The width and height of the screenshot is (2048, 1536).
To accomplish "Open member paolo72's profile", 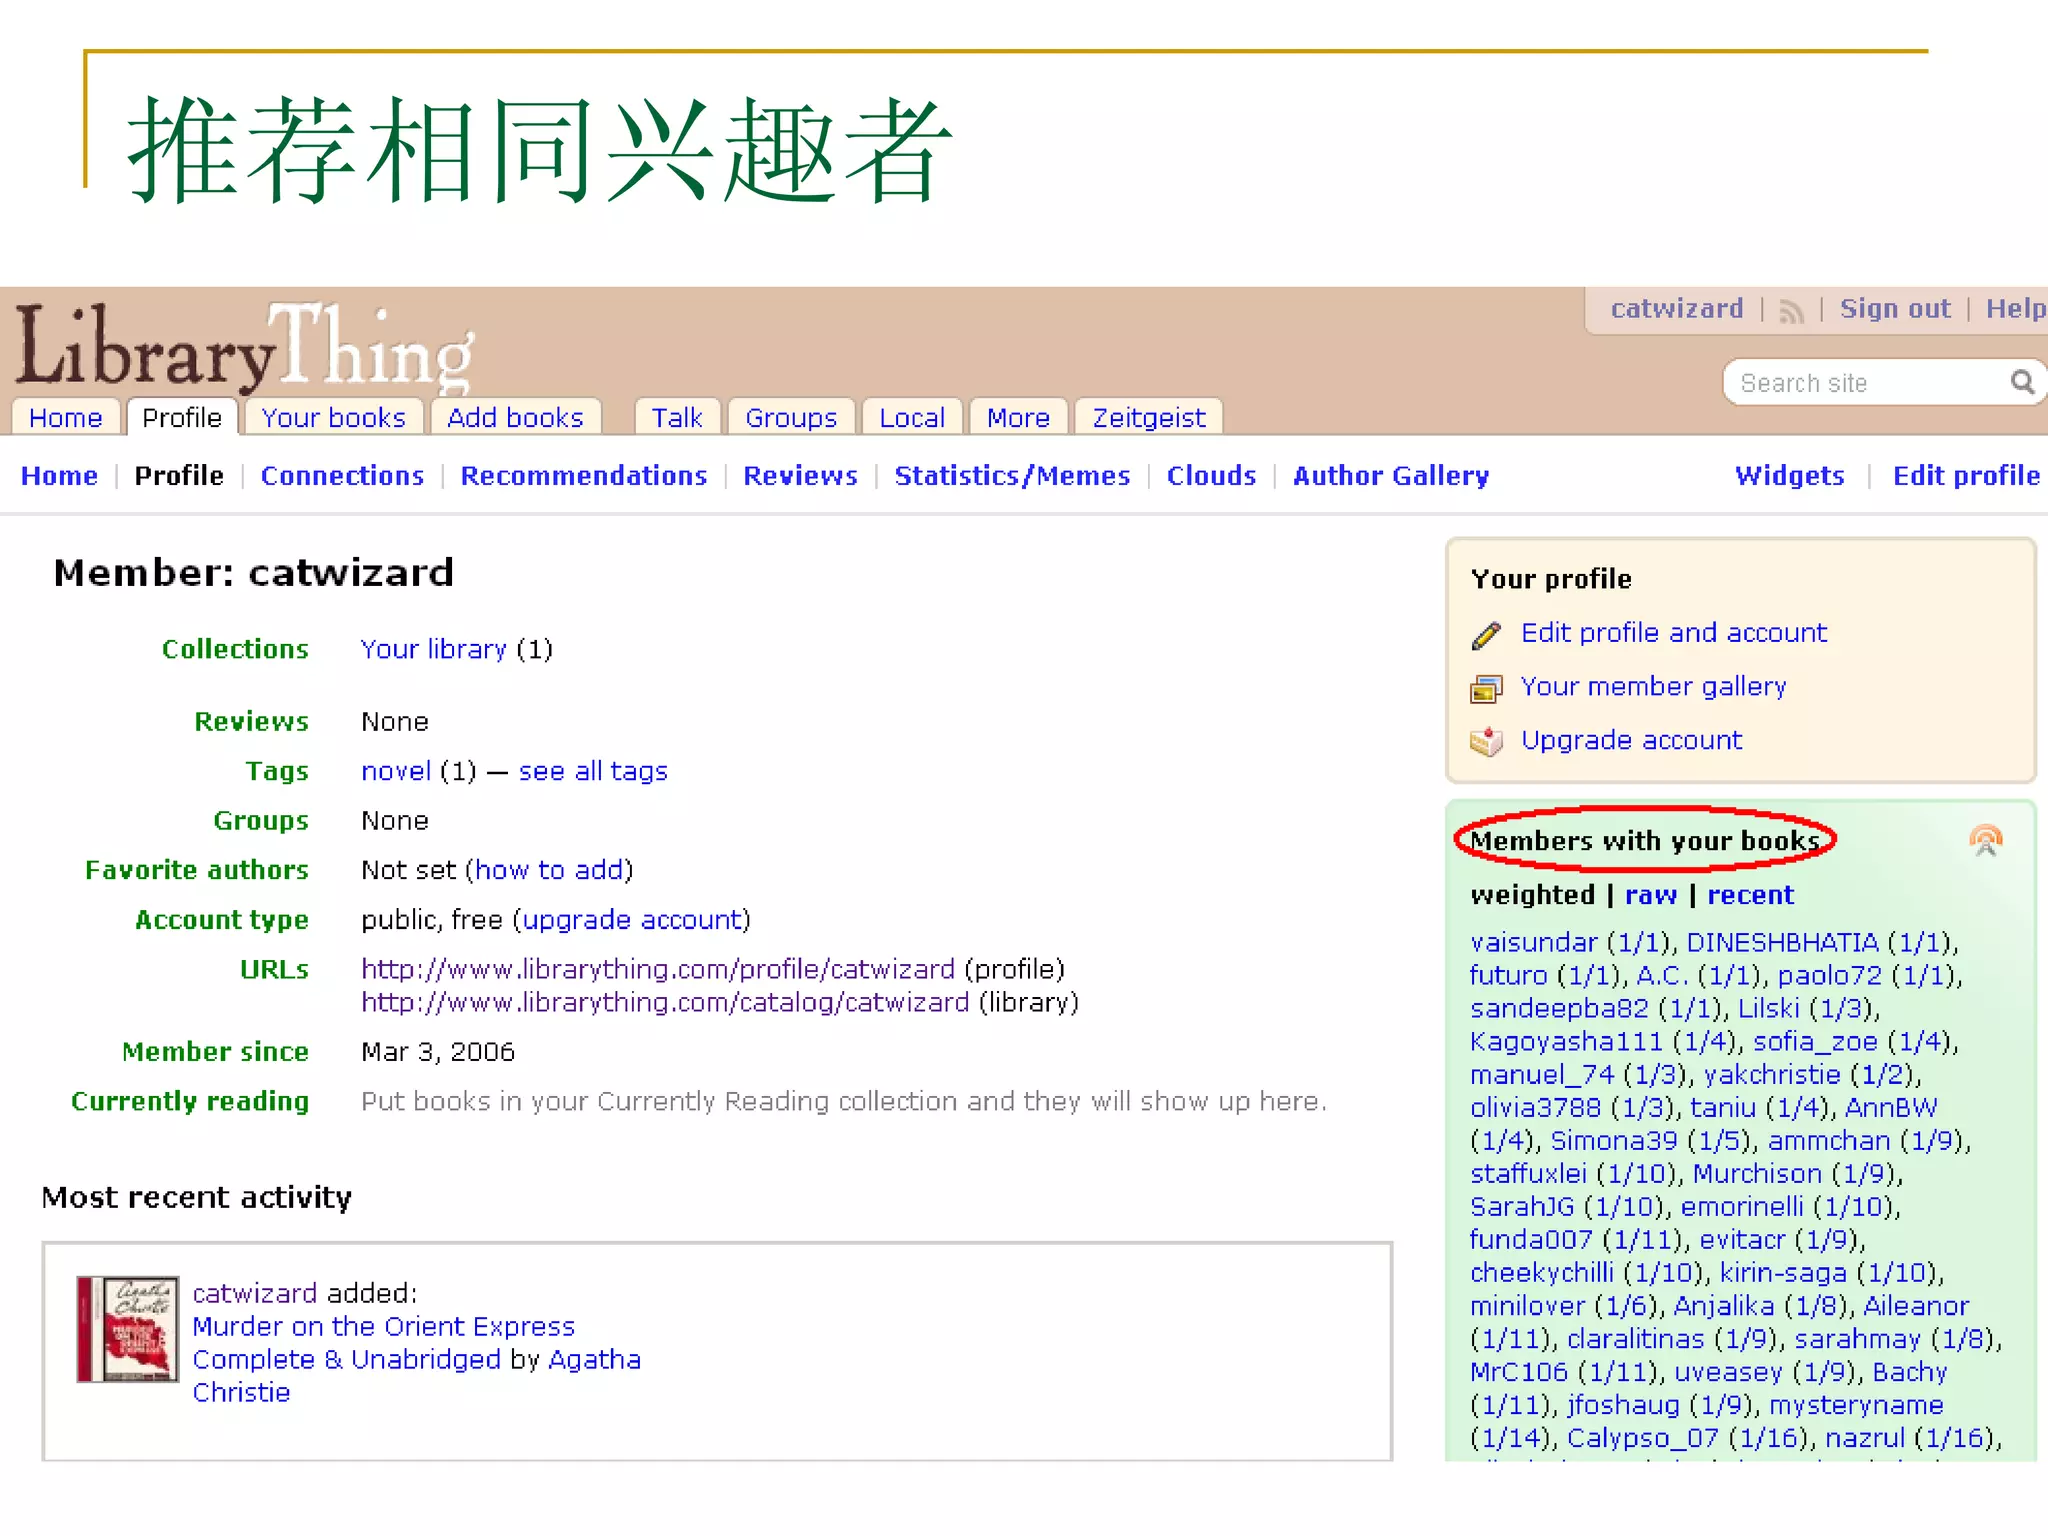I will pyautogui.click(x=1830, y=976).
